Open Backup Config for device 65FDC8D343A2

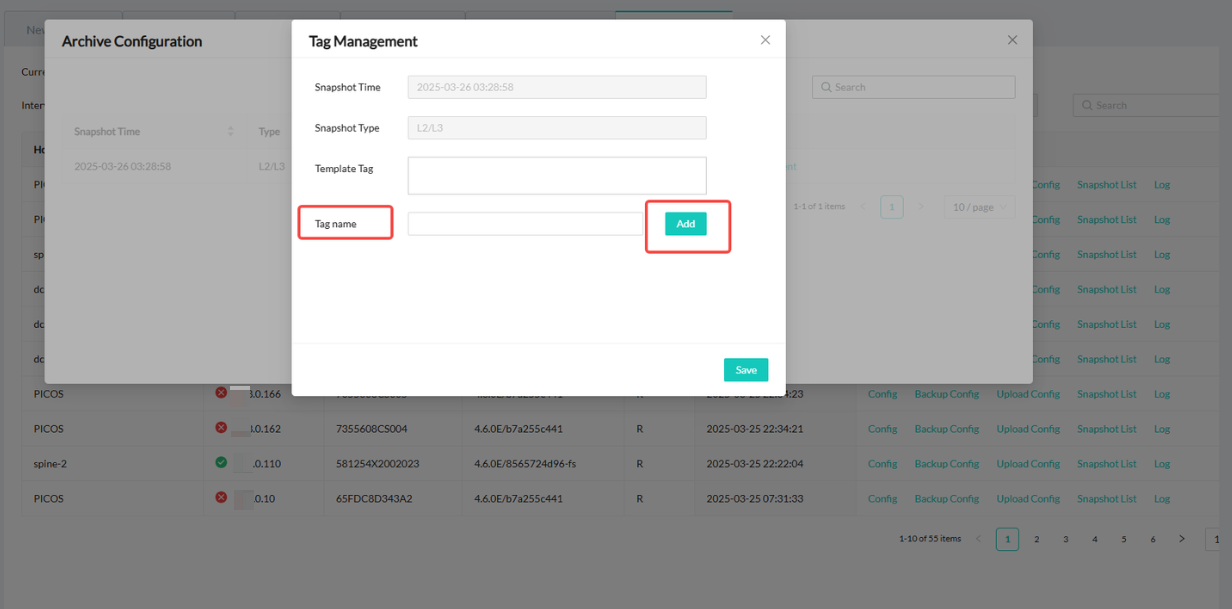tap(946, 499)
